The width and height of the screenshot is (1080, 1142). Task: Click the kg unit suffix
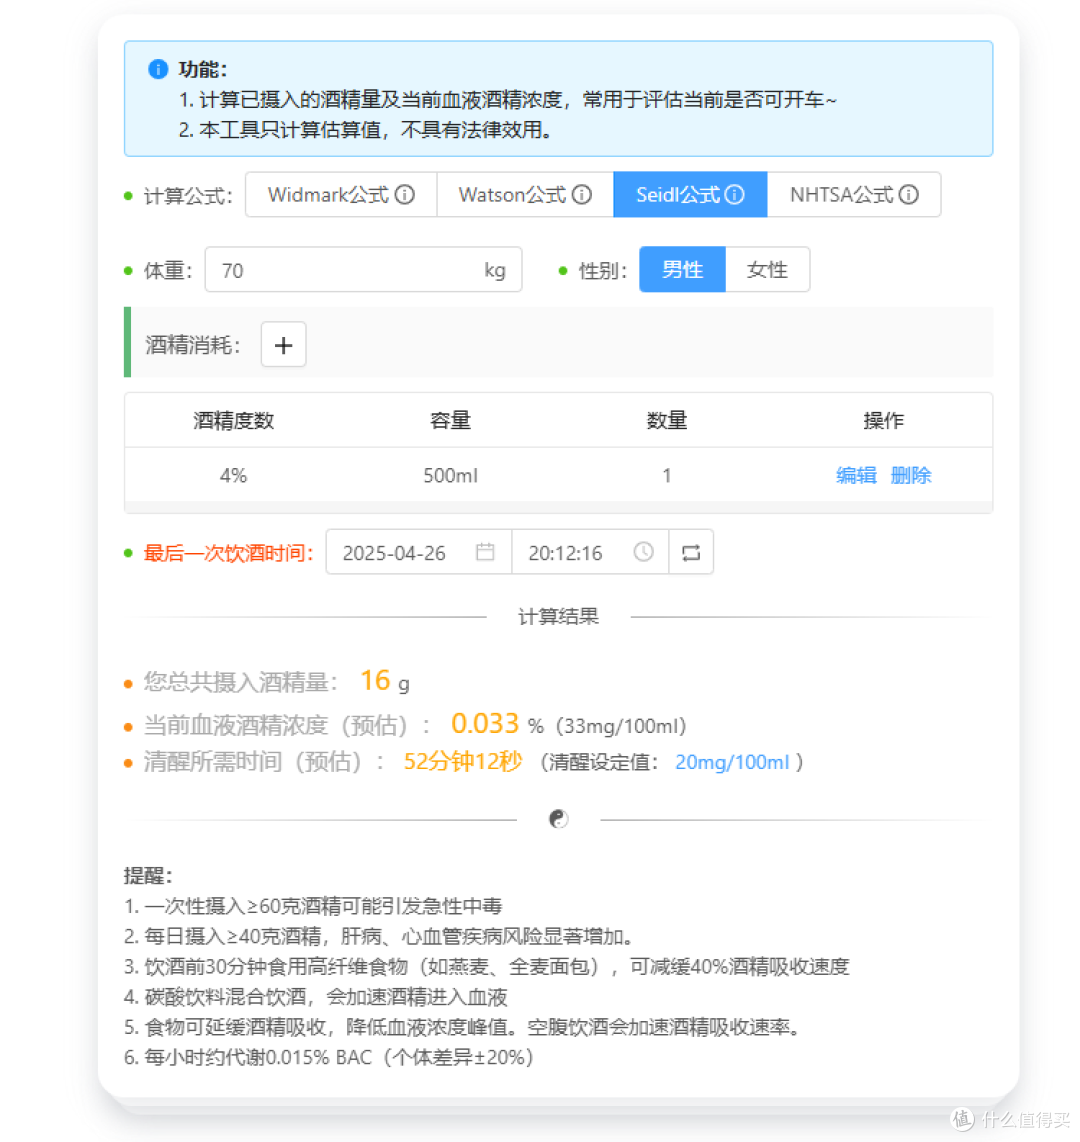coord(495,270)
